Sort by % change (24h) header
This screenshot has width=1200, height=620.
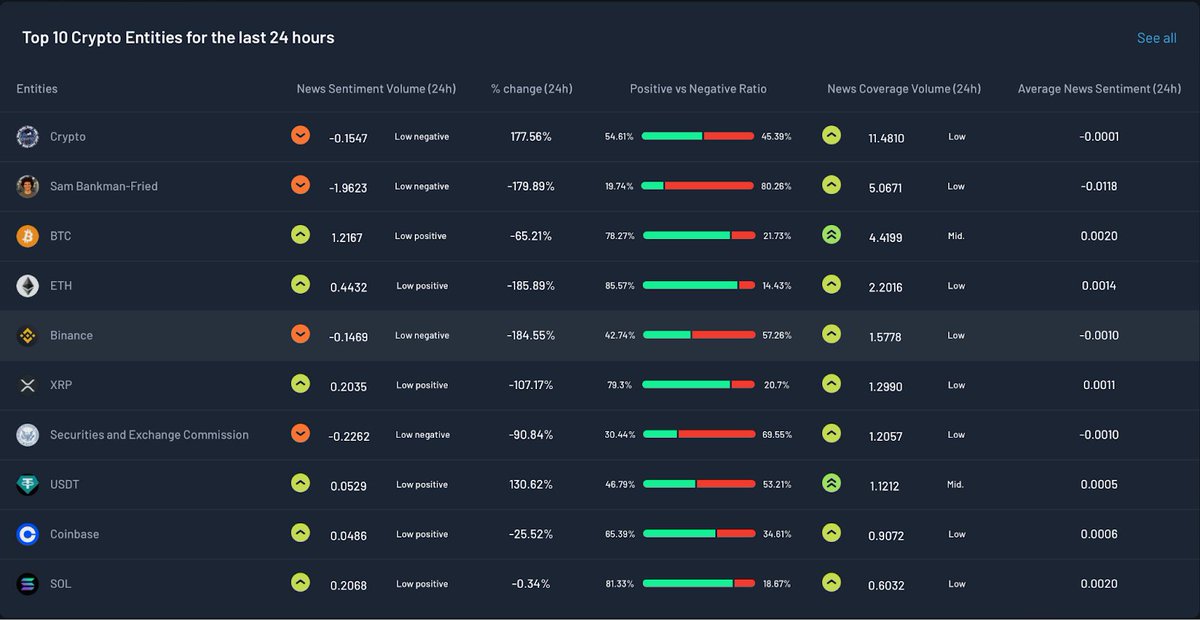532,89
